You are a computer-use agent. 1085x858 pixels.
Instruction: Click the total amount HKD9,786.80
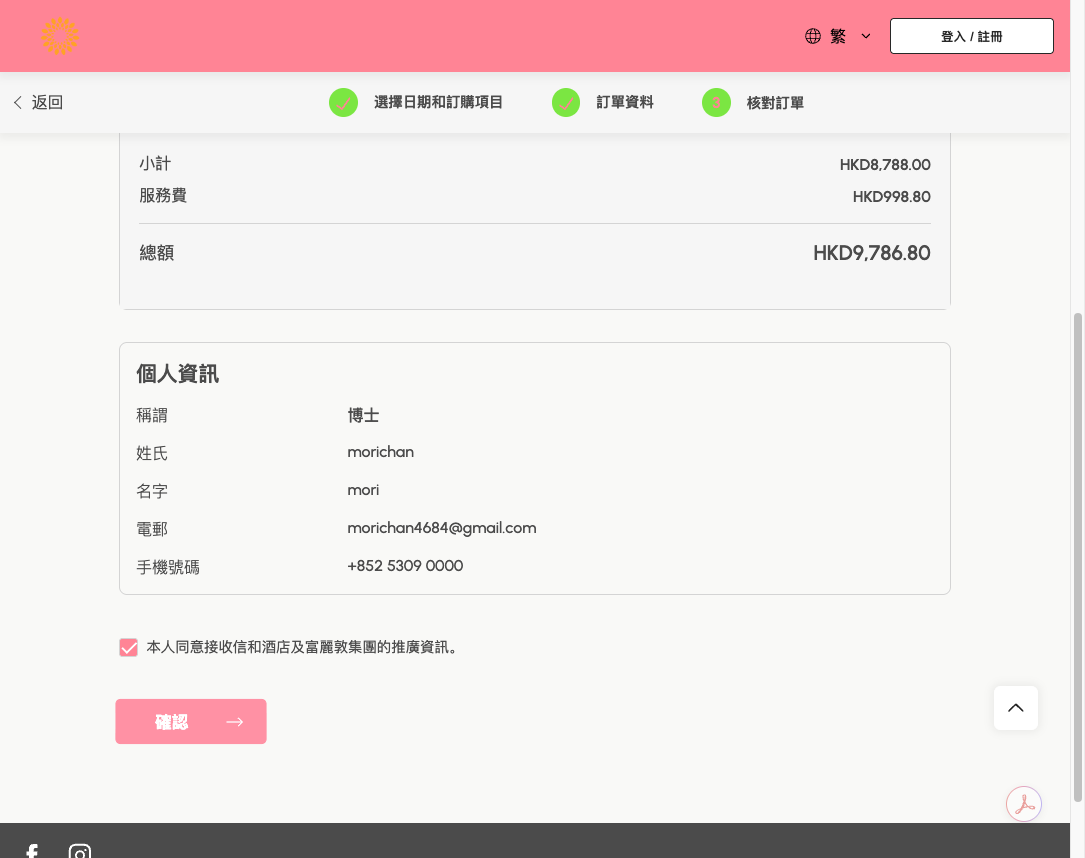[x=872, y=253]
